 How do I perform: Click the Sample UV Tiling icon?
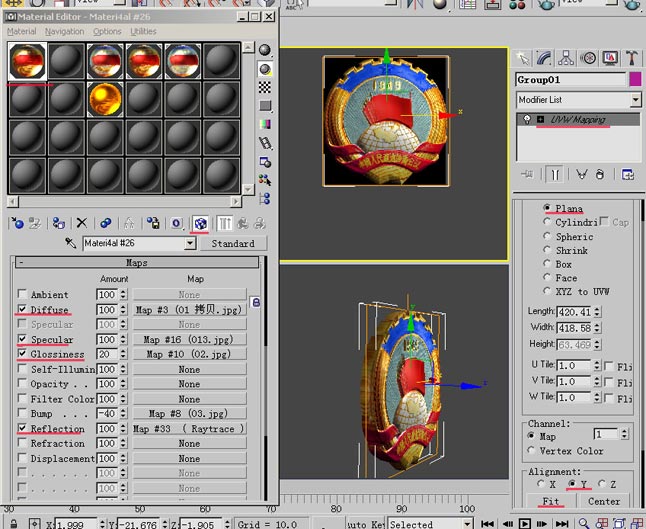point(265,106)
